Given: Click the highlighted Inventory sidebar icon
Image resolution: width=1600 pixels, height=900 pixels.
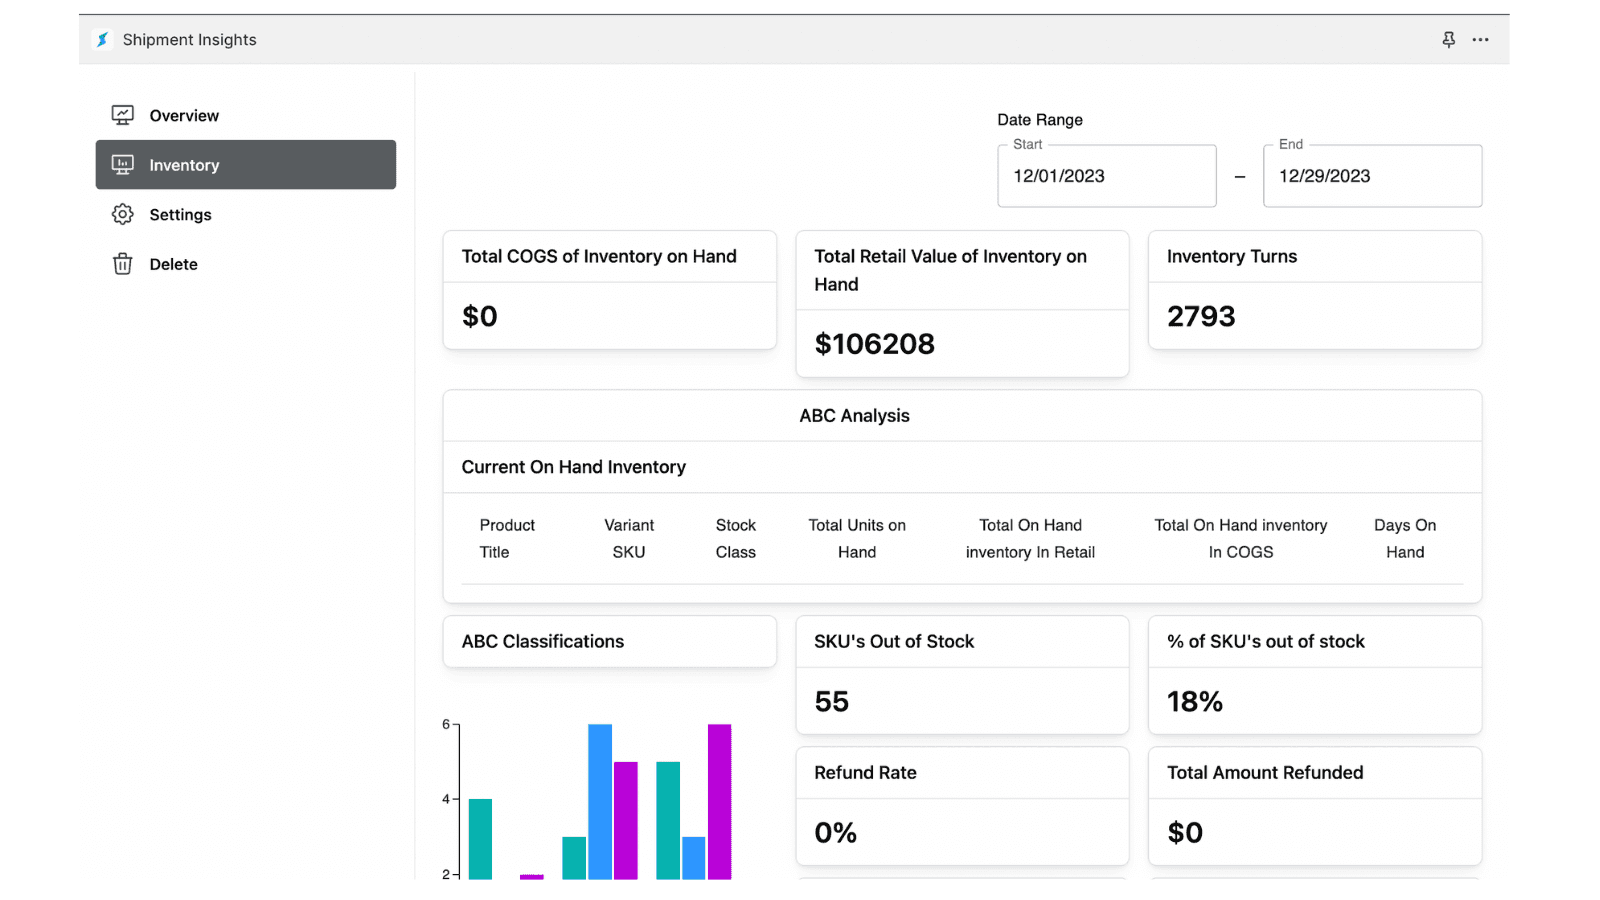Looking at the screenshot, I should [x=122, y=164].
